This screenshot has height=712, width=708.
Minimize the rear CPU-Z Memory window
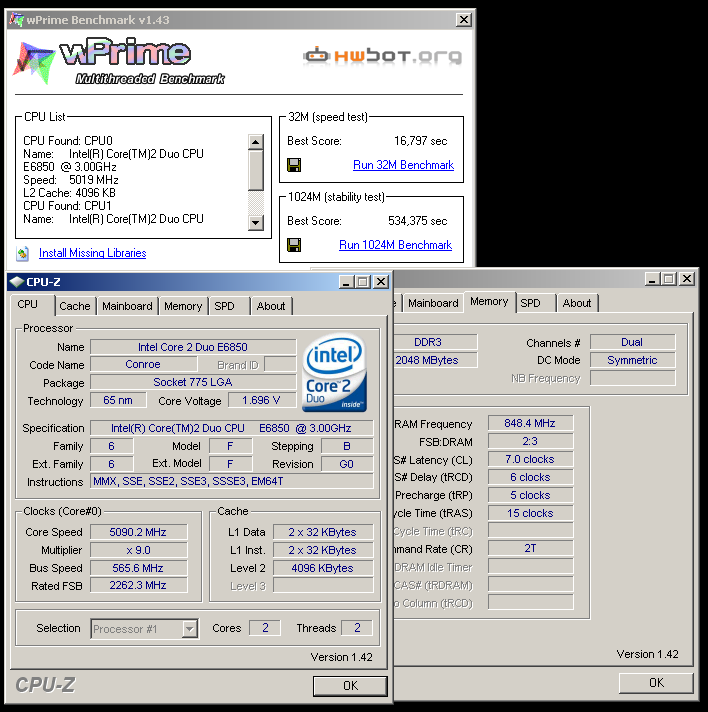point(653,279)
